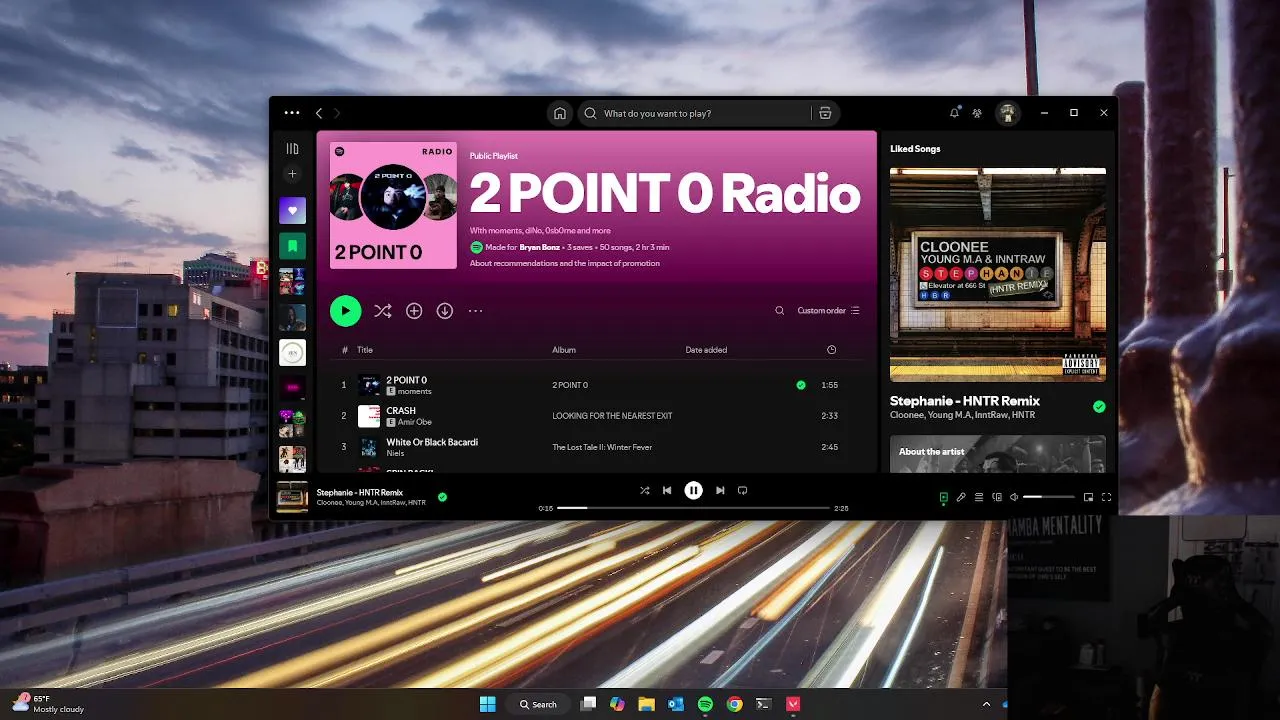Mute the volume speaker icon

1013,497
